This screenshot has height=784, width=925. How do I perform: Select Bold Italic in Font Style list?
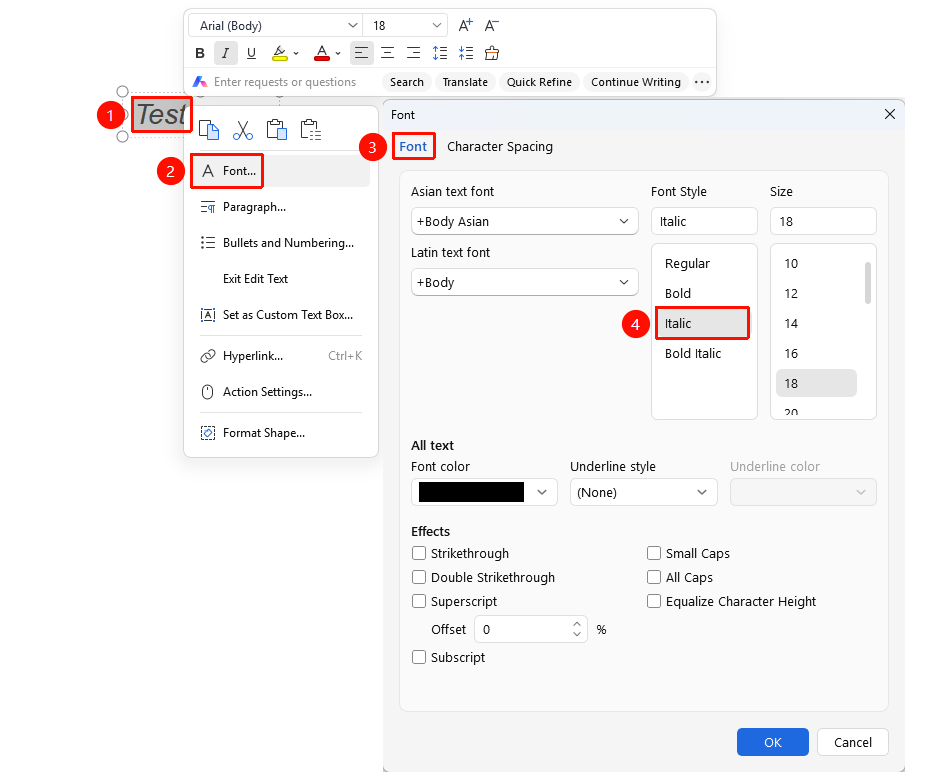tap(693, 353)
